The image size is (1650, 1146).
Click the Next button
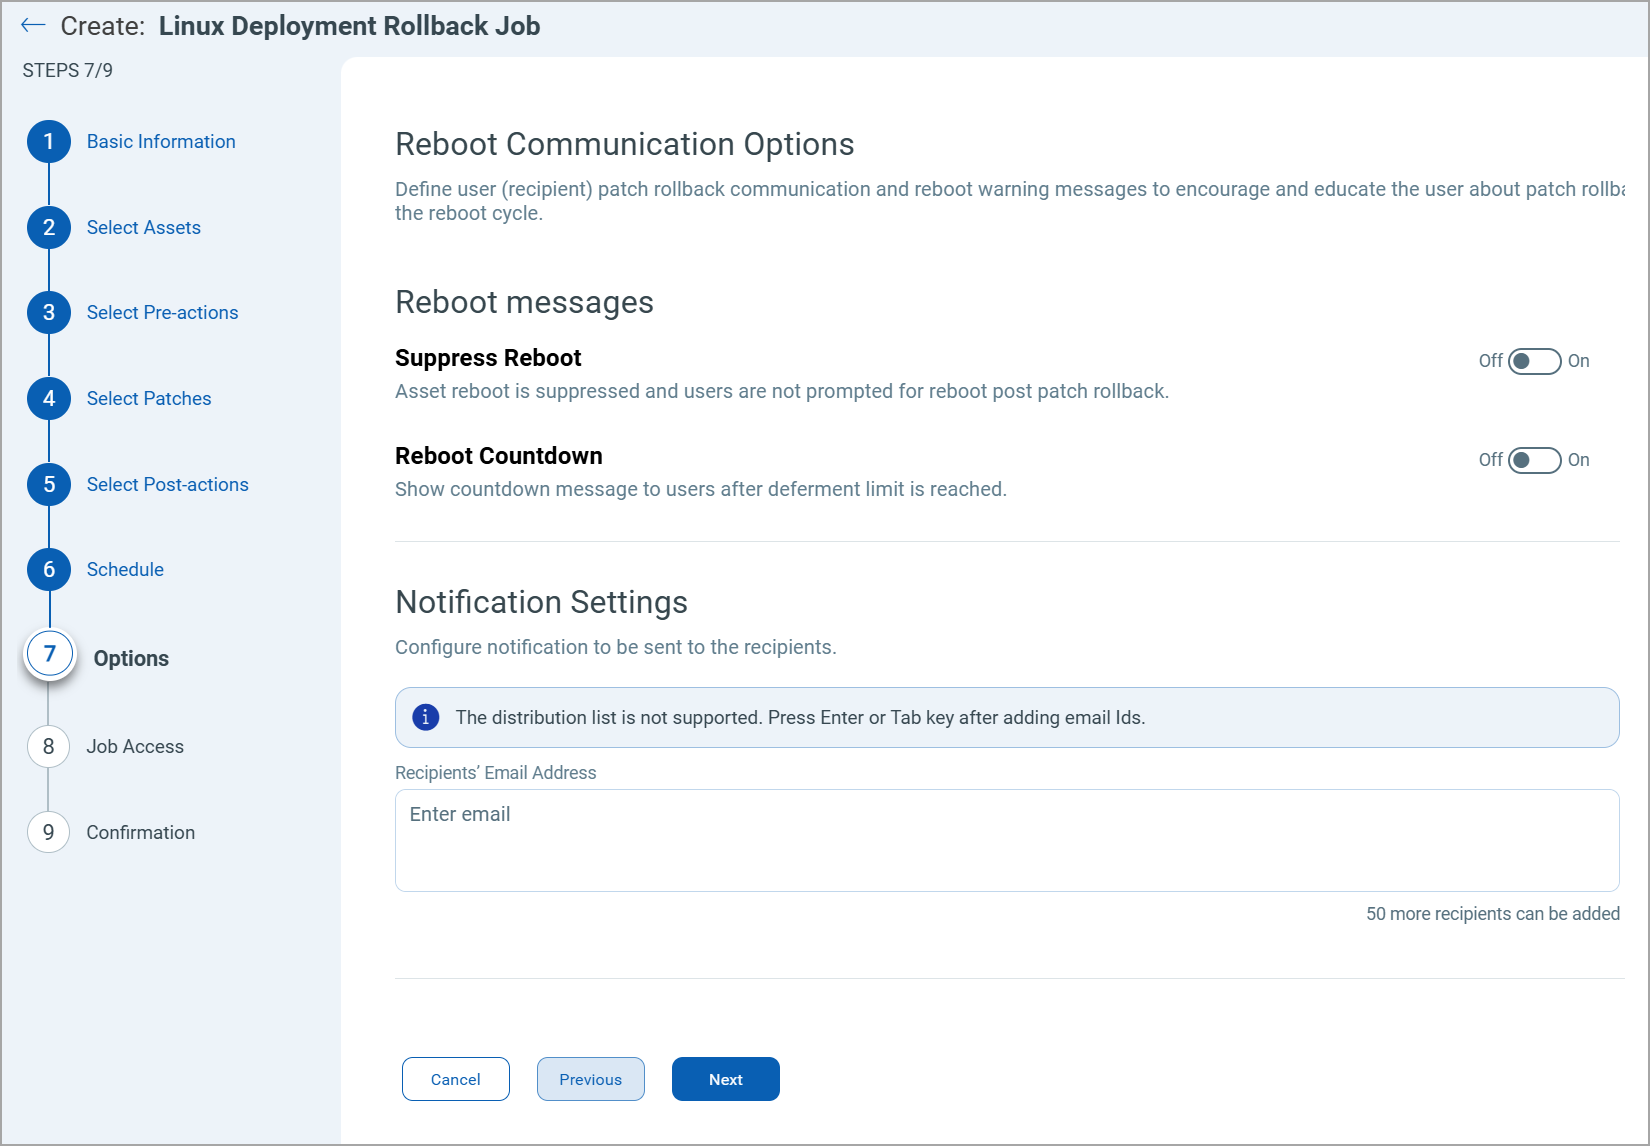pyautogui.click(x=725, y=1079)
